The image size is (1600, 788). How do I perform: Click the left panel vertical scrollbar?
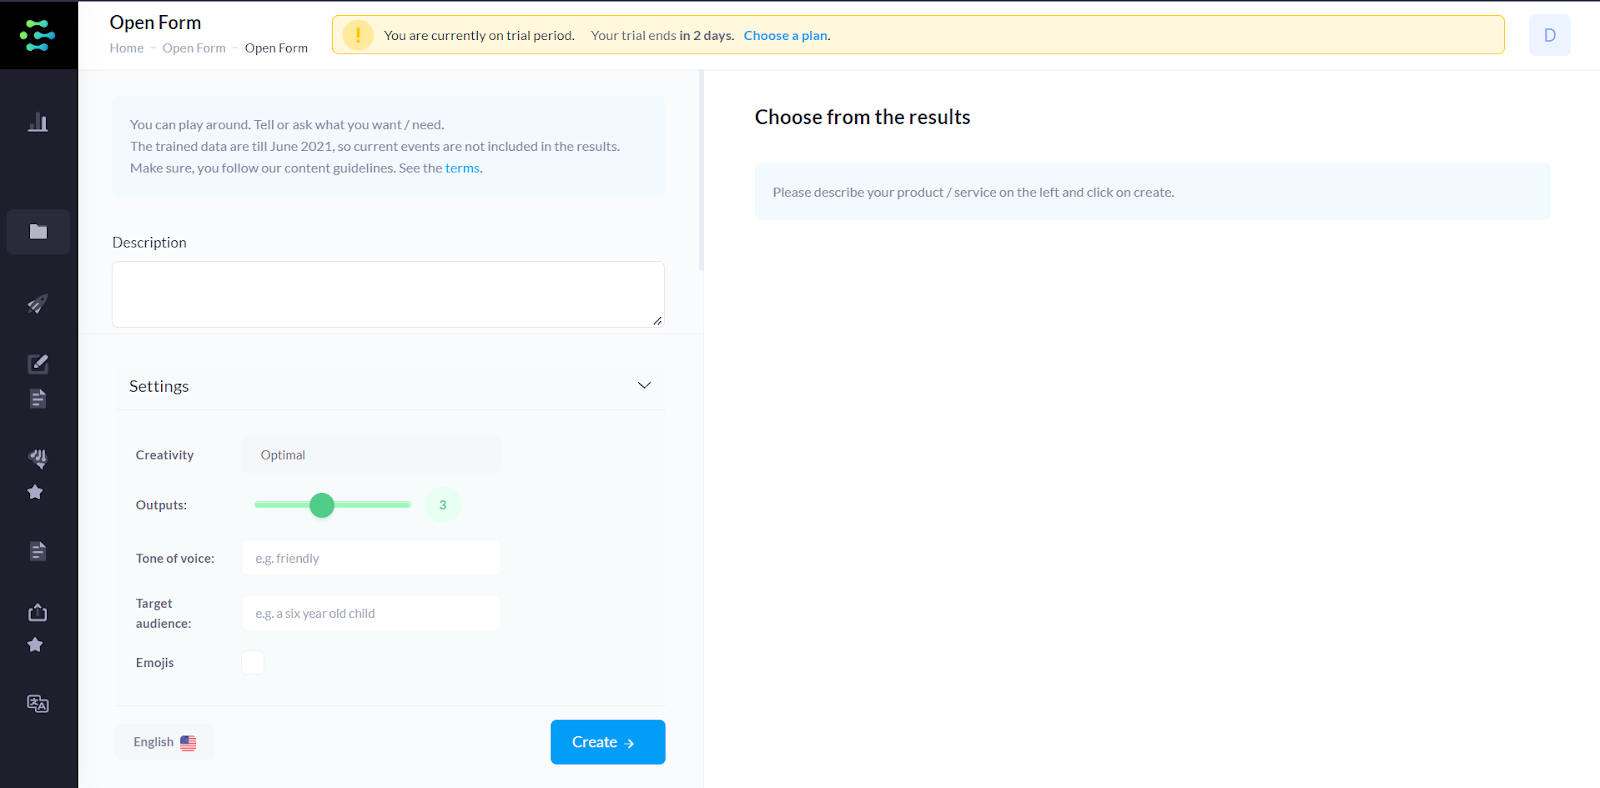click(701, 170)
